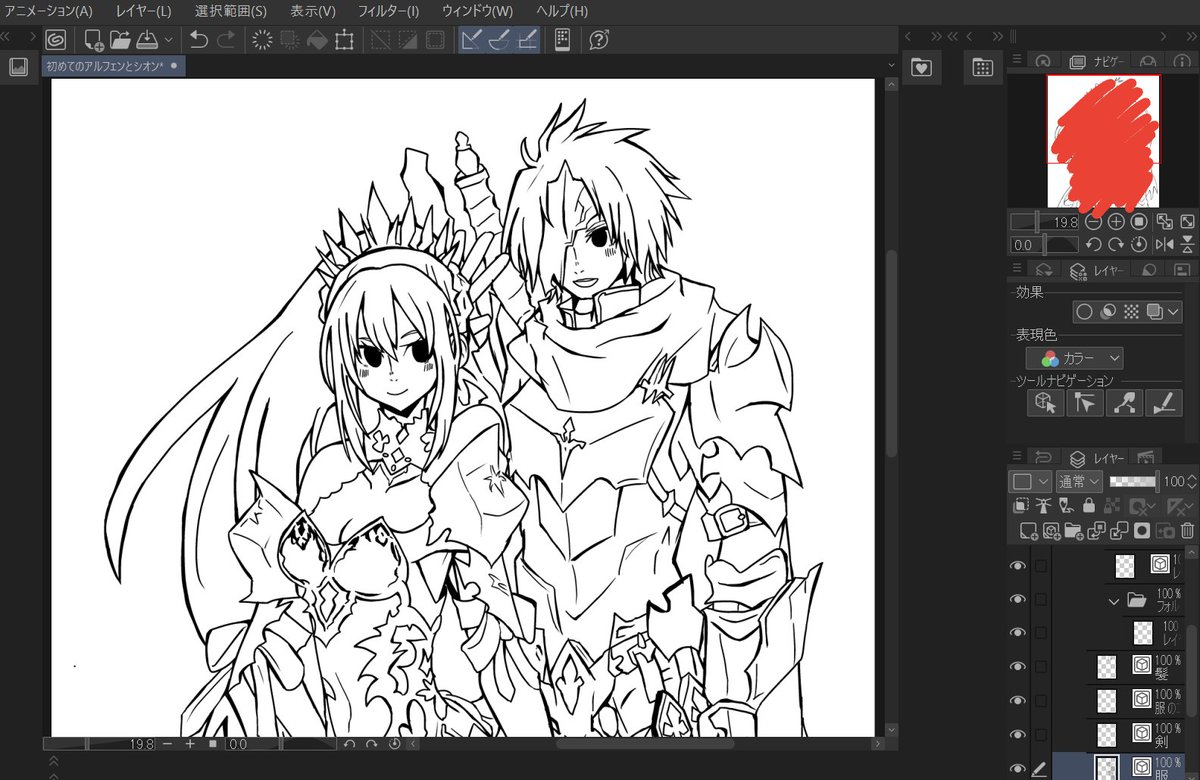Toggle snap to special ruler
This screenshot has height=780, width=1200.
click(x=500, y=40)
